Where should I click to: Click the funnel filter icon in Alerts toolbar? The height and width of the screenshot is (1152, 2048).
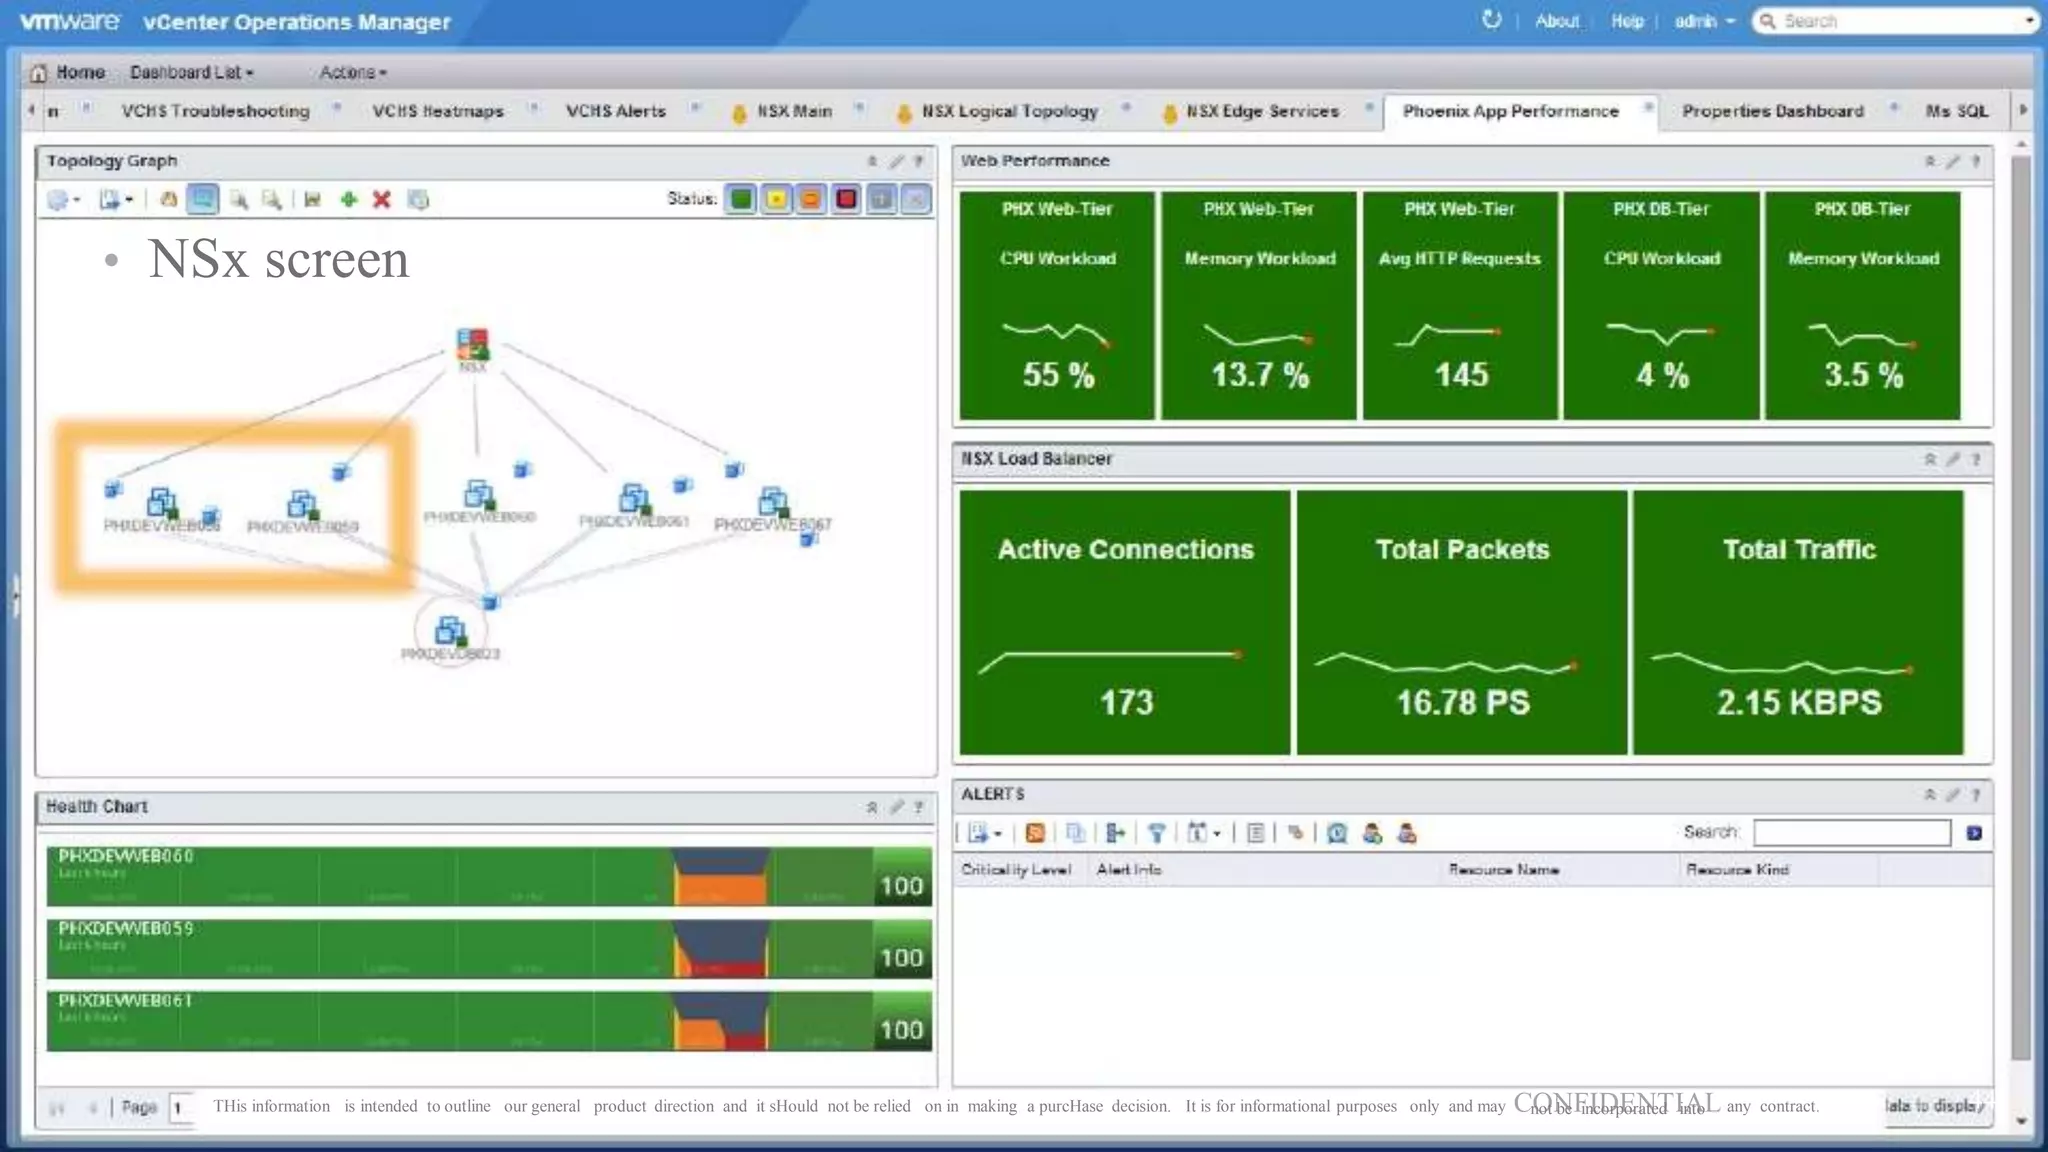[1156, 833]
